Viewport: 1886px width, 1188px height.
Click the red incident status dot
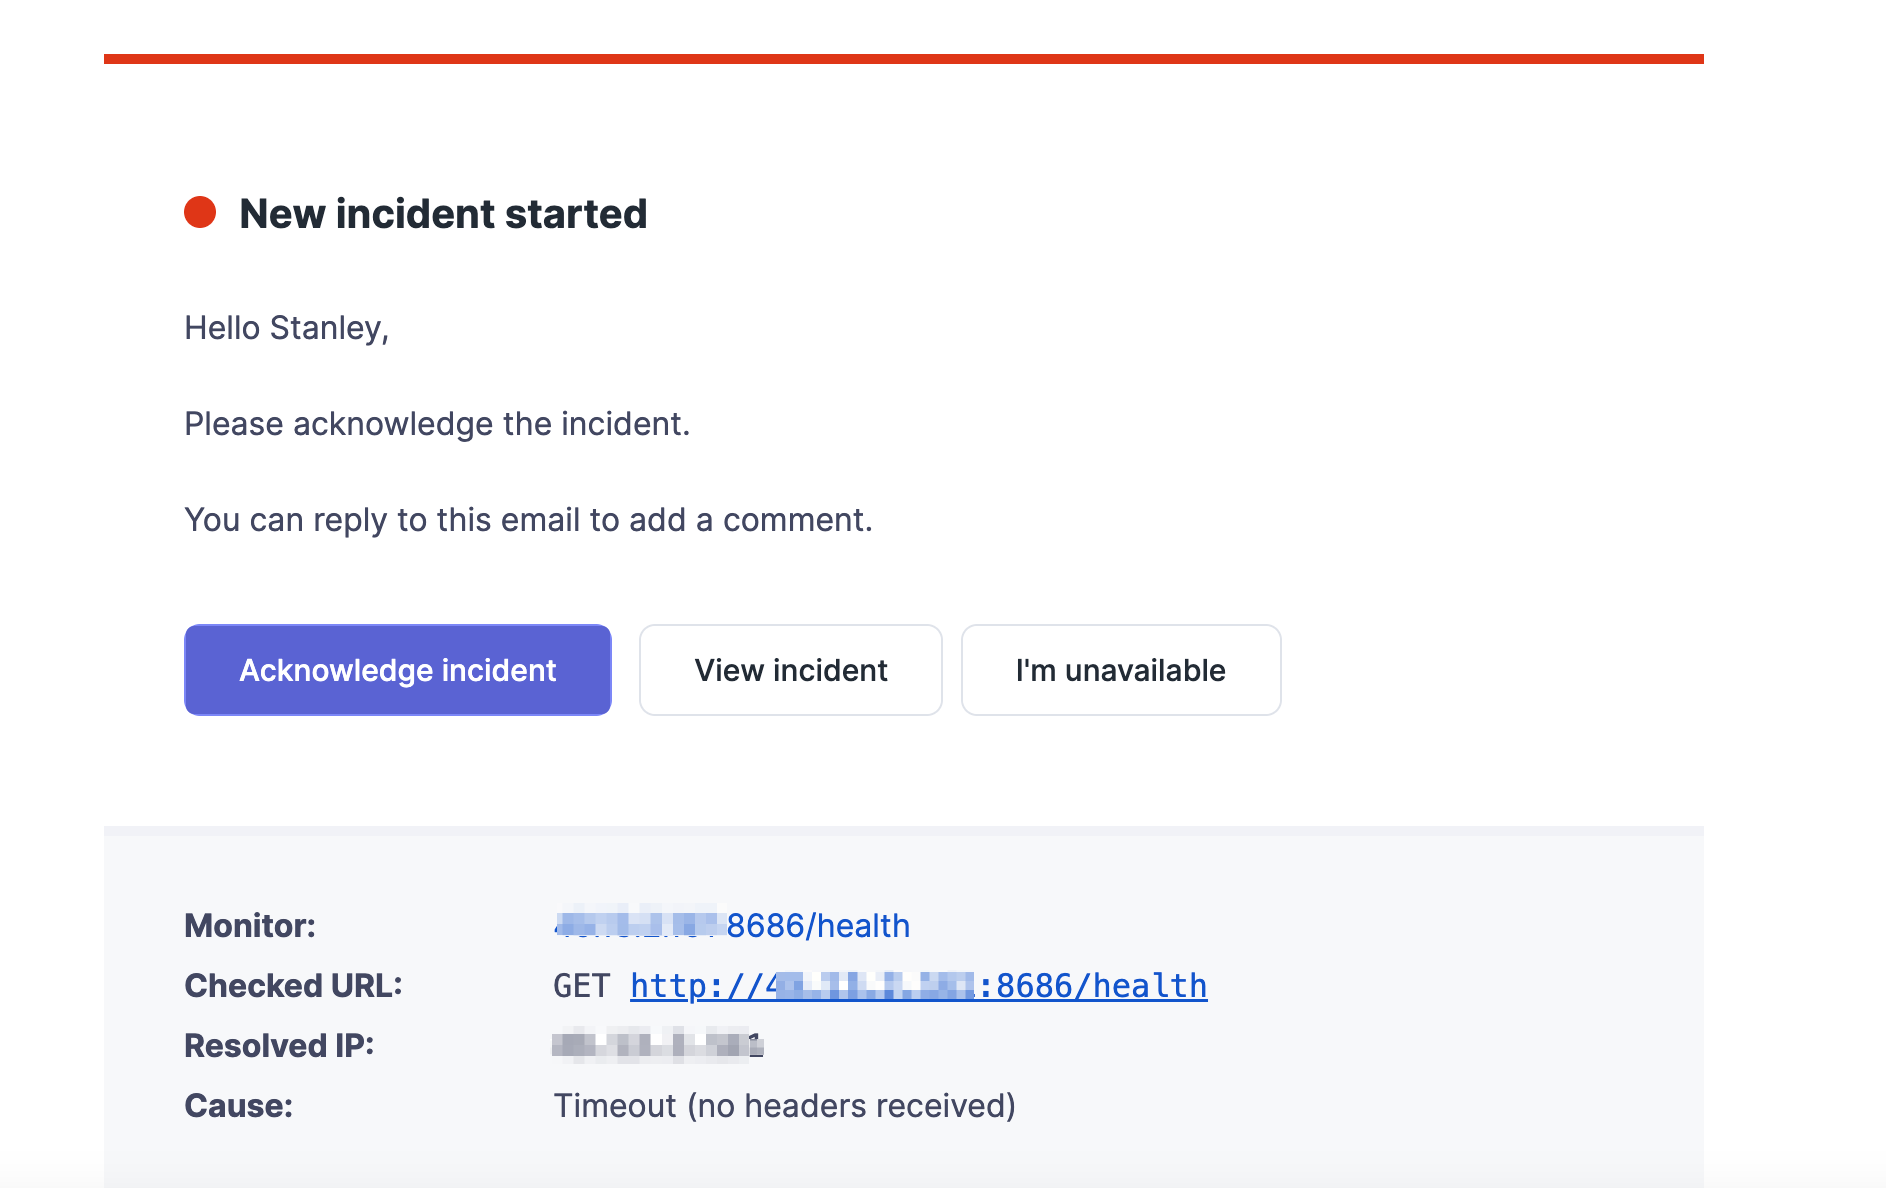(203, 210)
